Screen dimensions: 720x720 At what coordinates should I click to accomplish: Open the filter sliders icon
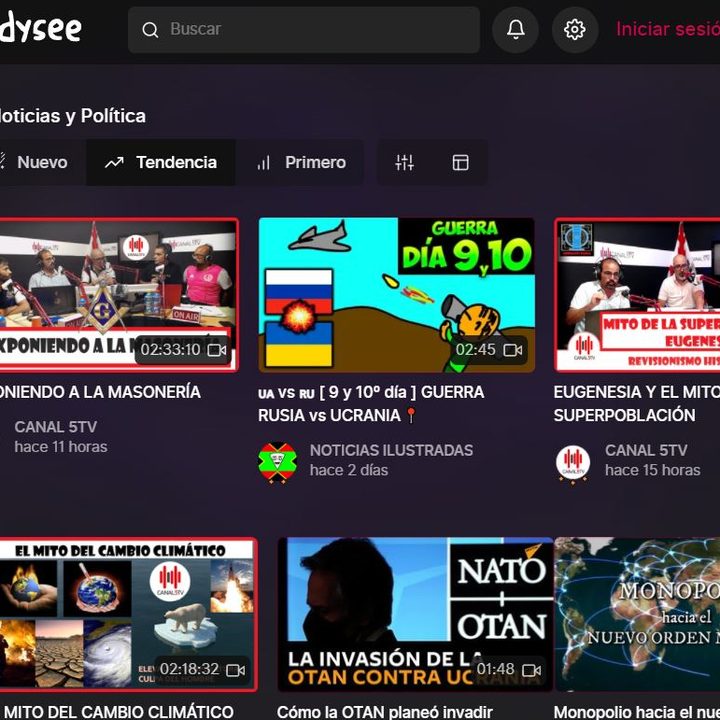pyautogui.click(x=404, y=162)
